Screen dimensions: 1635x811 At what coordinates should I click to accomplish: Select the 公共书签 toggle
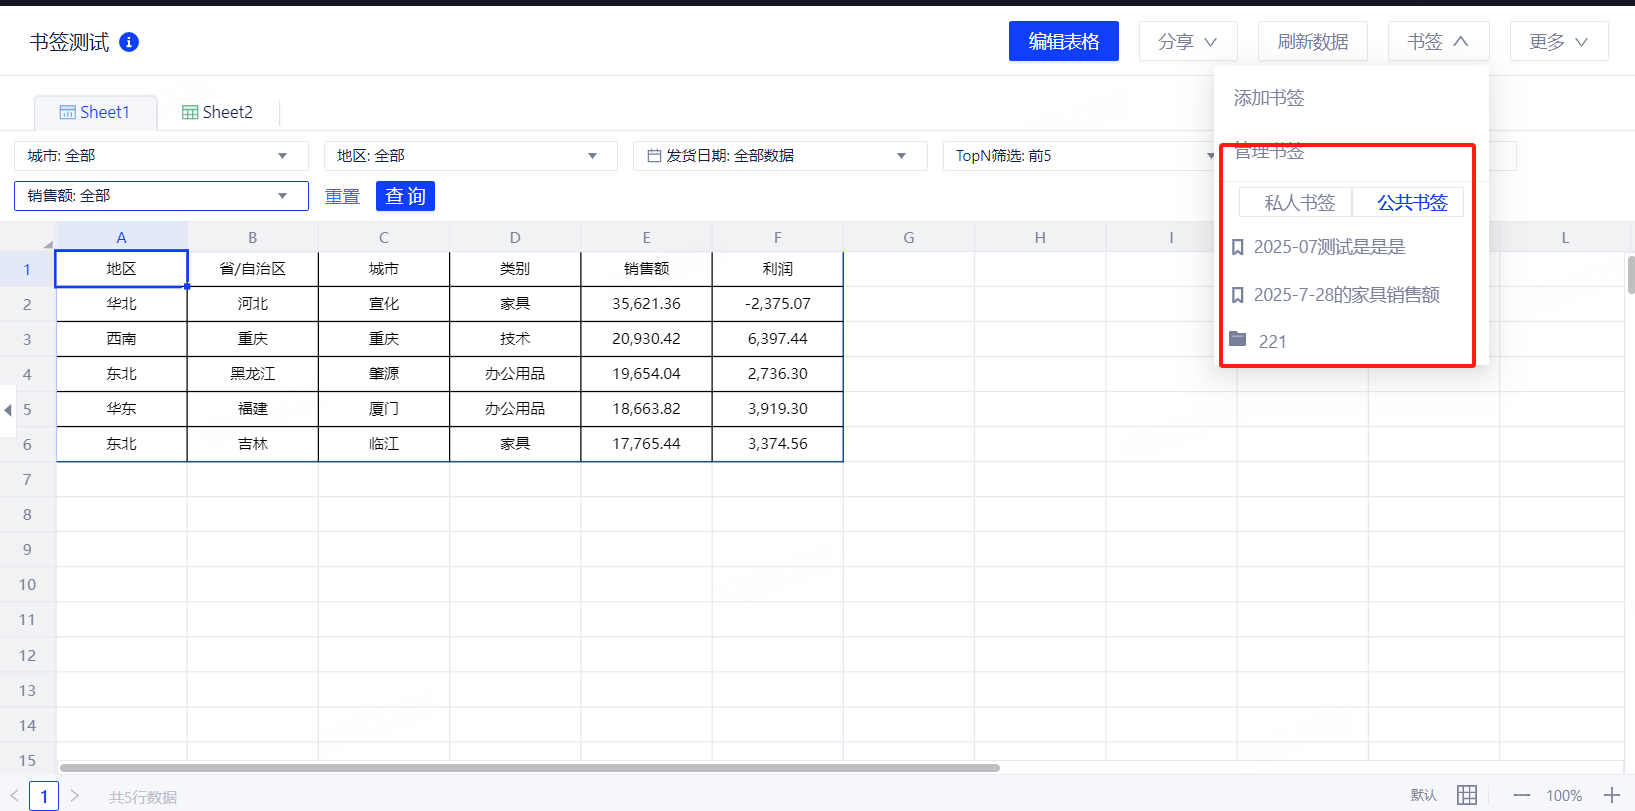click(x=1411, y=203)
